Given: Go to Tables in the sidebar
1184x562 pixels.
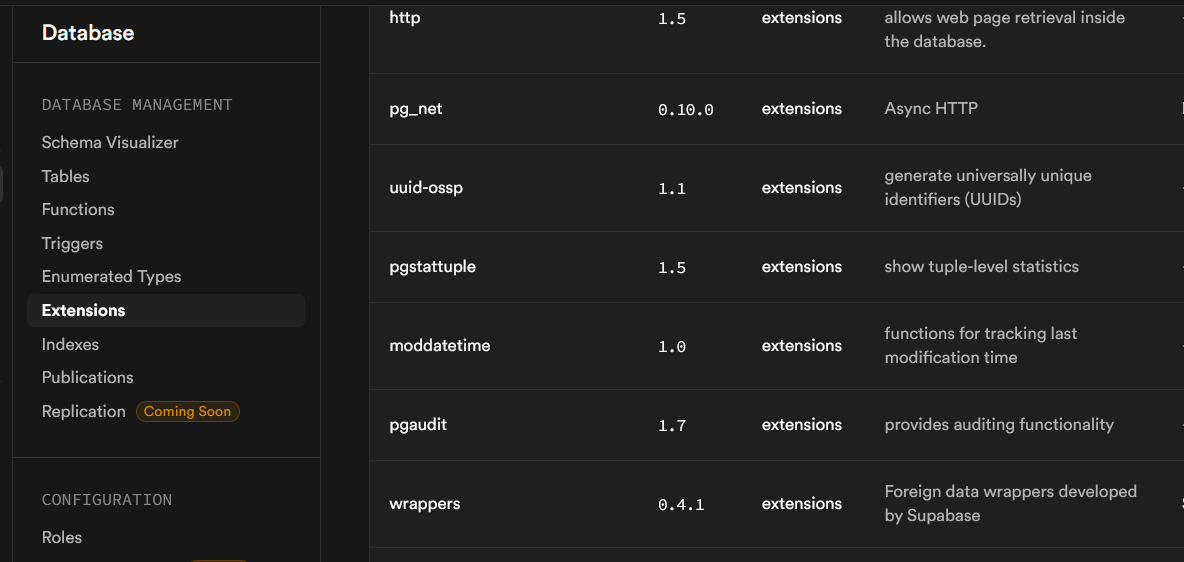Looking at the screenshot, I should pyautogui.click(x=66, y=176).
